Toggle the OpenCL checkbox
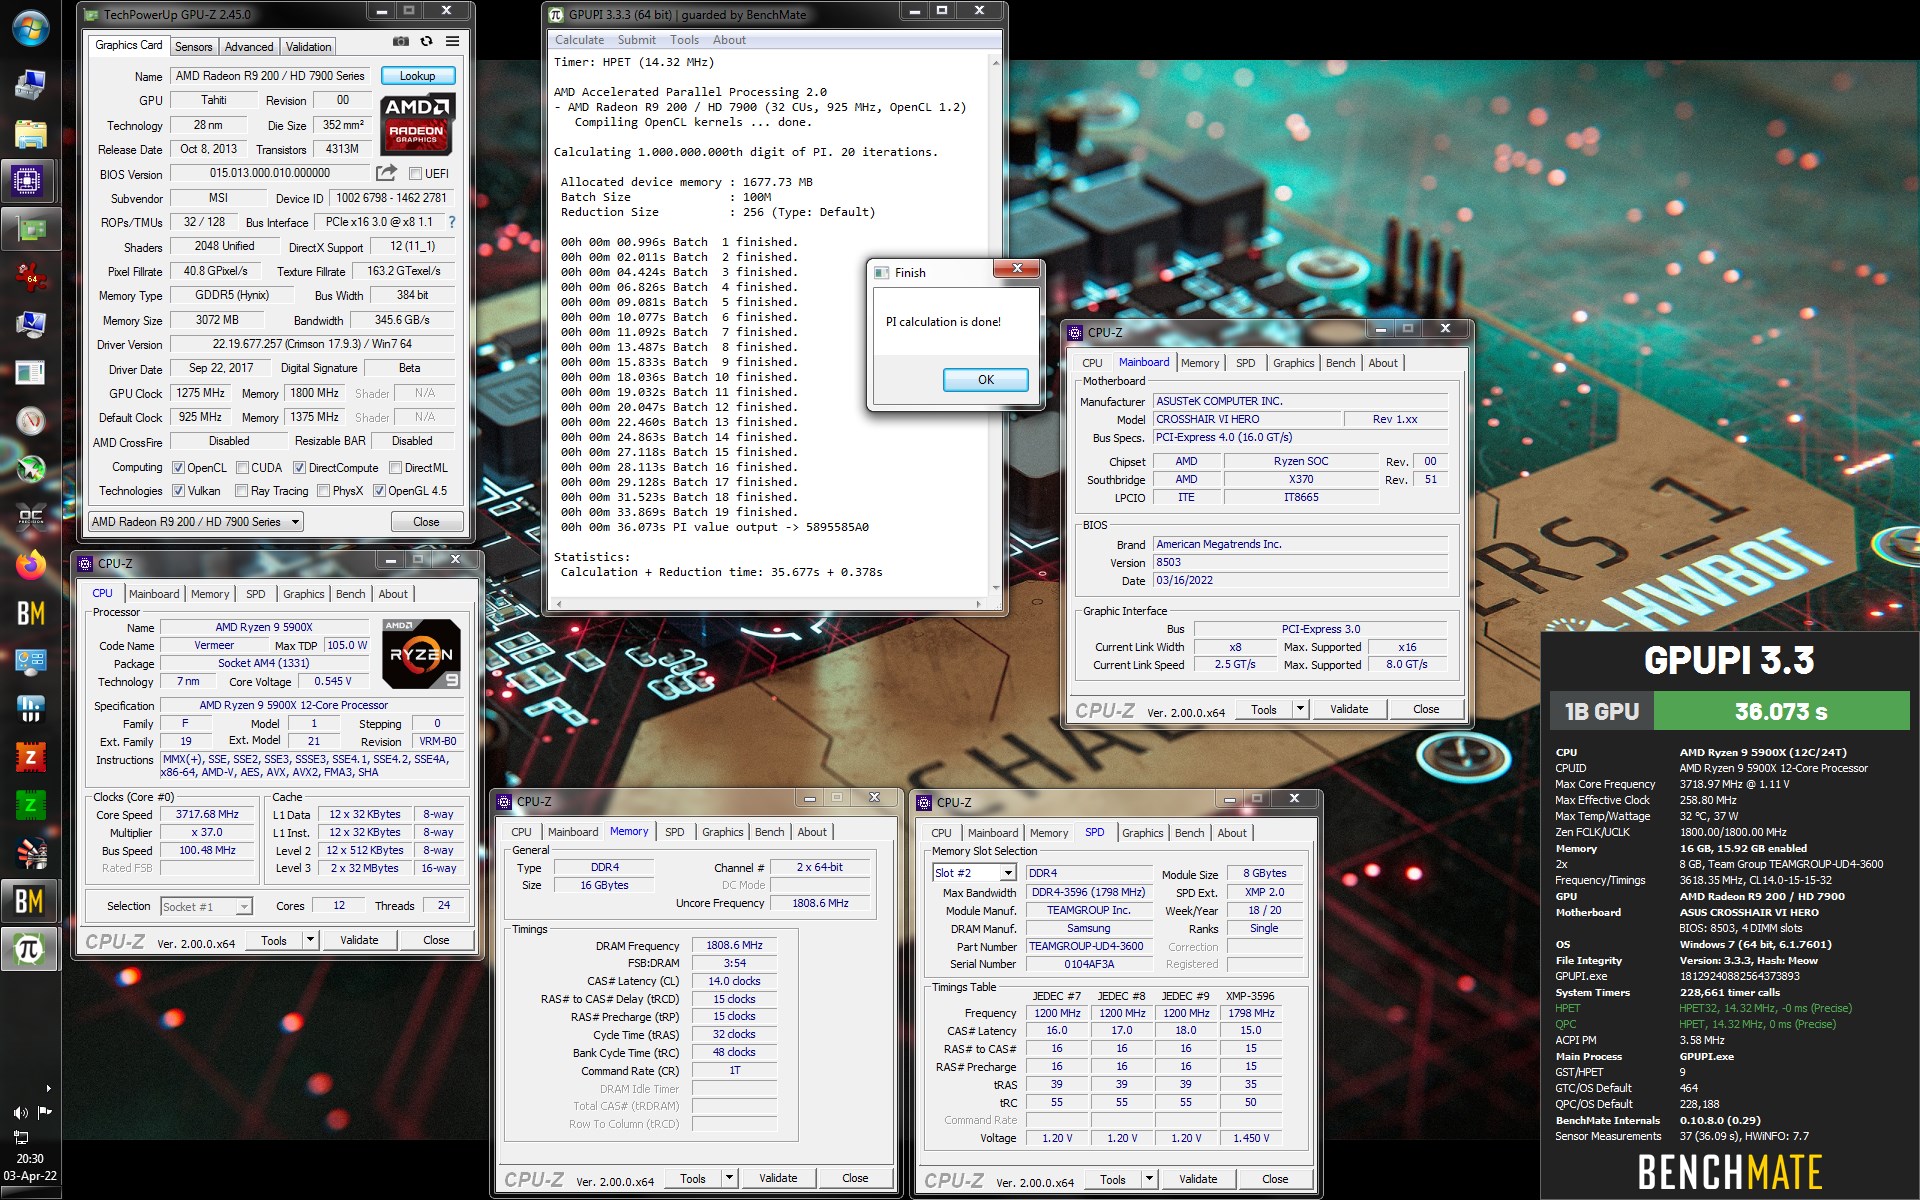This screenshot has height=1200, width=1920. point(178,468)
